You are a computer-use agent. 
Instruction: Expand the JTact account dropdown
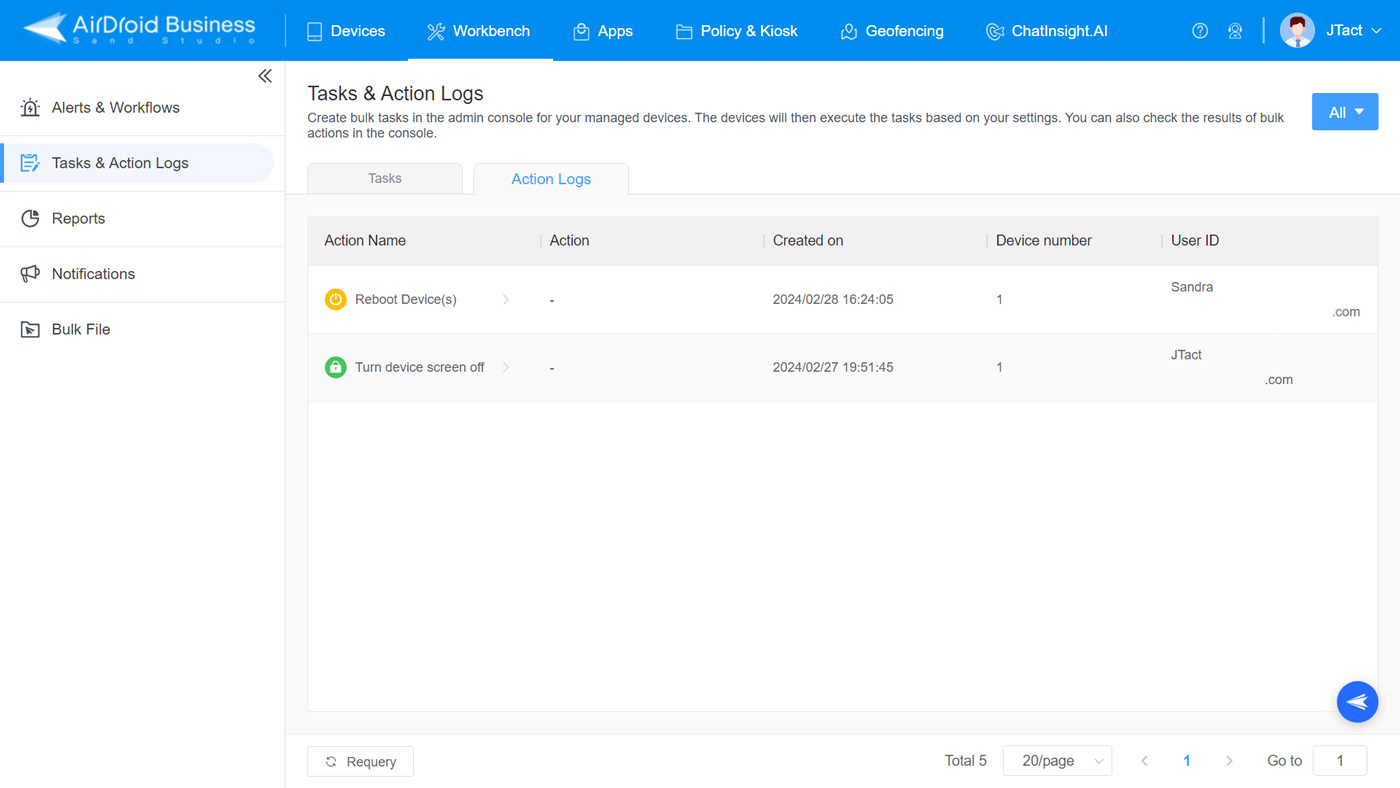pyautogui.click(x=1354, y=31)
